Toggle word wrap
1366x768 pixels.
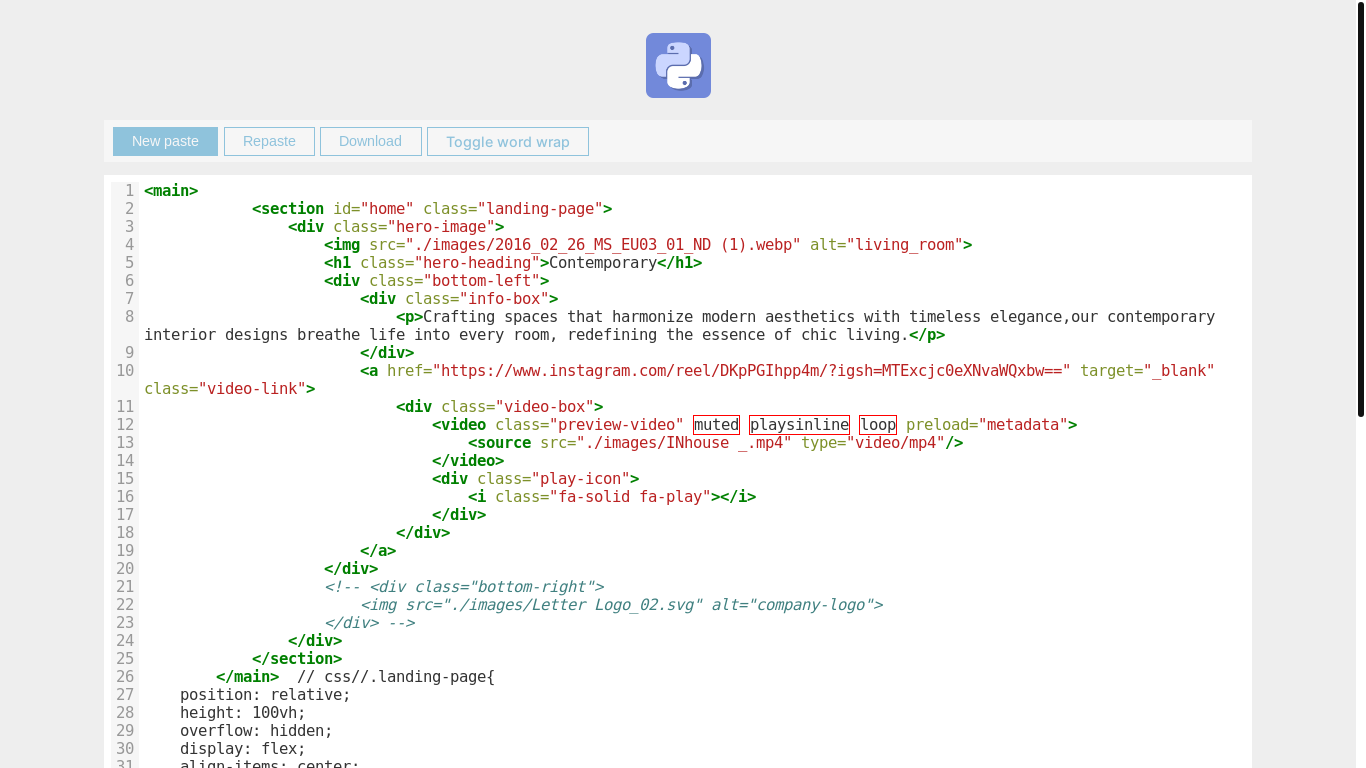(x=508, y=141)
